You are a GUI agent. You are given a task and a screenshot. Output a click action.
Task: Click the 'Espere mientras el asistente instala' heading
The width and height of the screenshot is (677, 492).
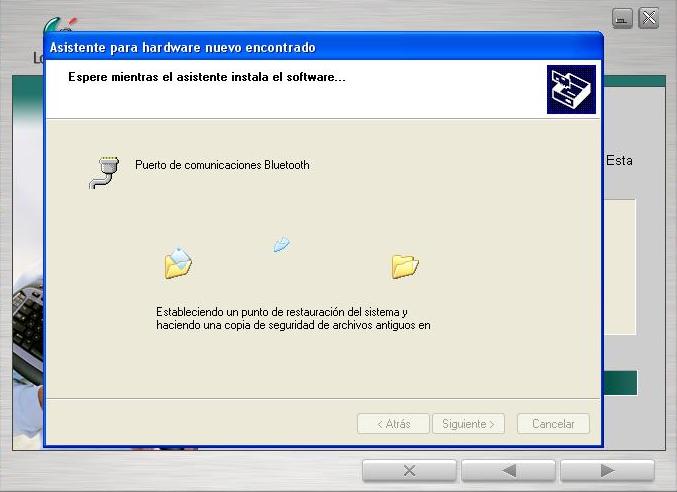coord(207,77)
